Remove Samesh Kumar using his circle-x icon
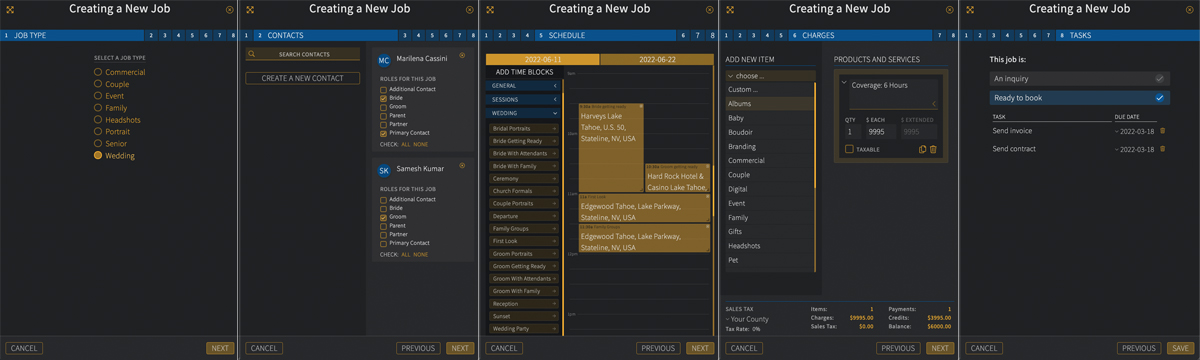Screen dimensions: 1200x360 pos(462,166)
